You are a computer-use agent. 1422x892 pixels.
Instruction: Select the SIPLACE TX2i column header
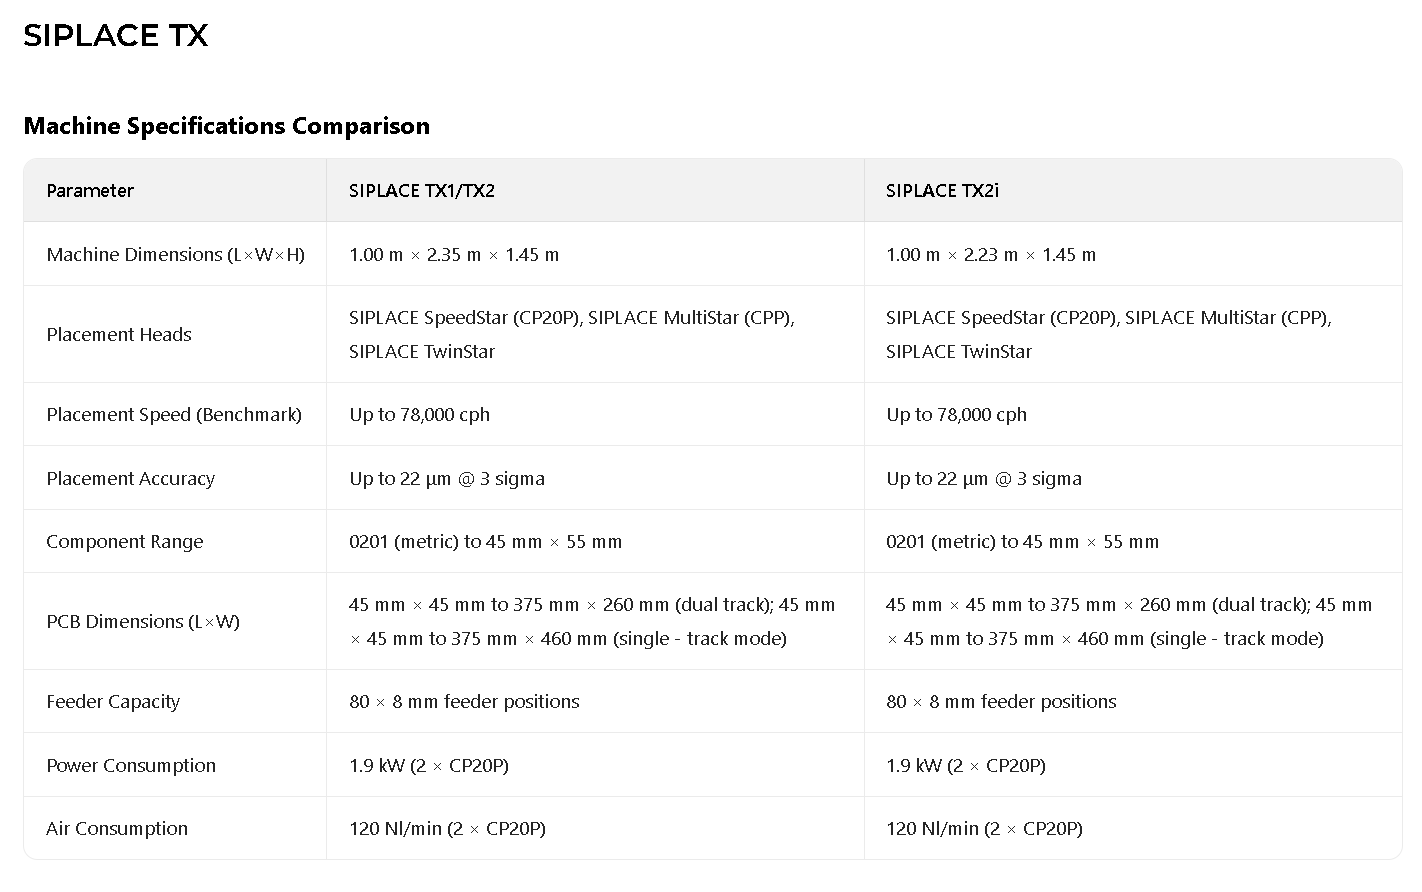coord(942,191)
